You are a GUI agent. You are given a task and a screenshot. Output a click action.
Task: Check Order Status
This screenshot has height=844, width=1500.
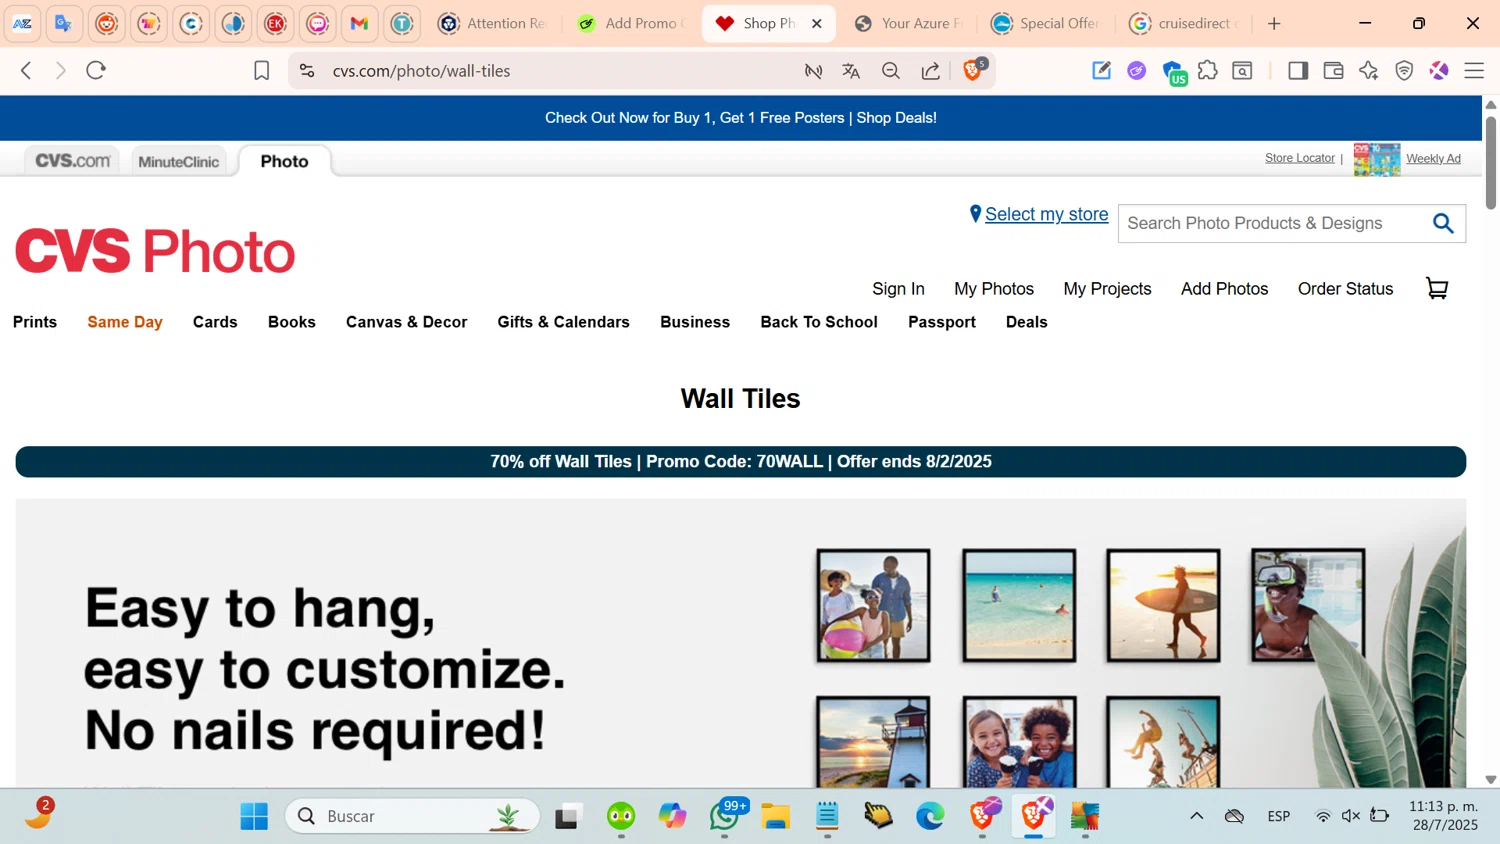1345,289
